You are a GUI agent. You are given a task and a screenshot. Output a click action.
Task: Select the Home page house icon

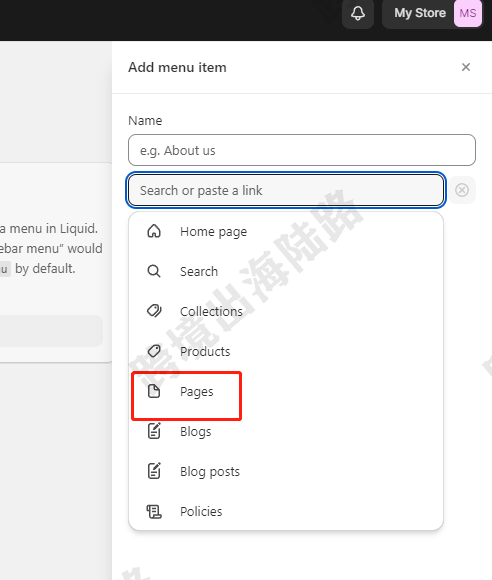154,231
